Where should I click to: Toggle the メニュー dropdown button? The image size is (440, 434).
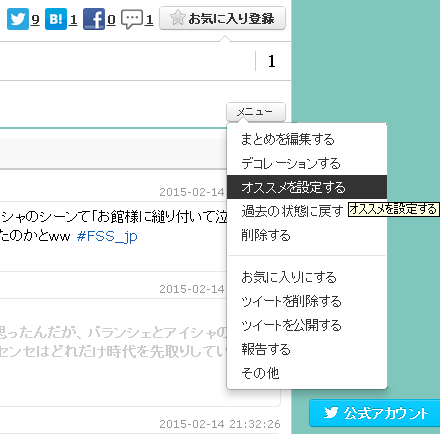click(256, 112)
